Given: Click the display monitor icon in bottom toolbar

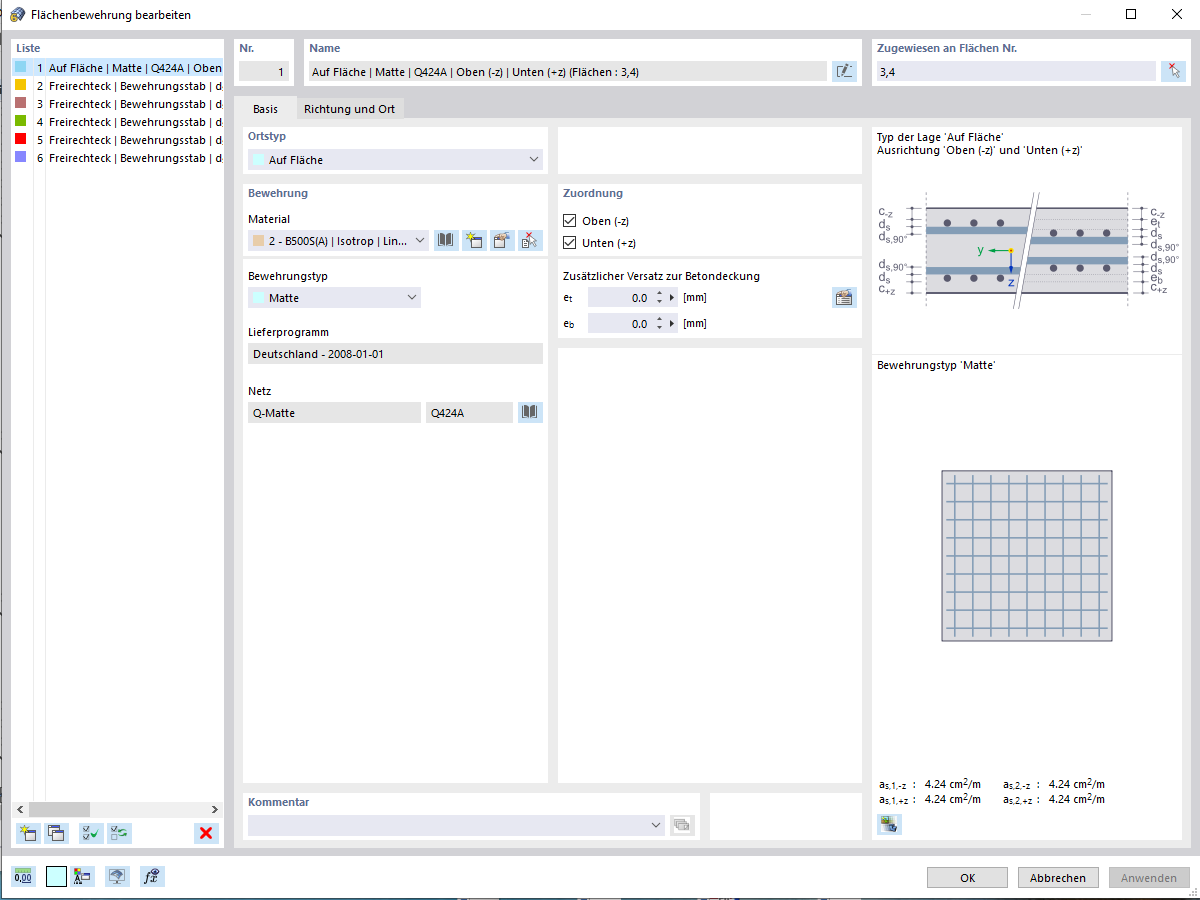Looking at the screenshot, I should (x=118, y=877).
